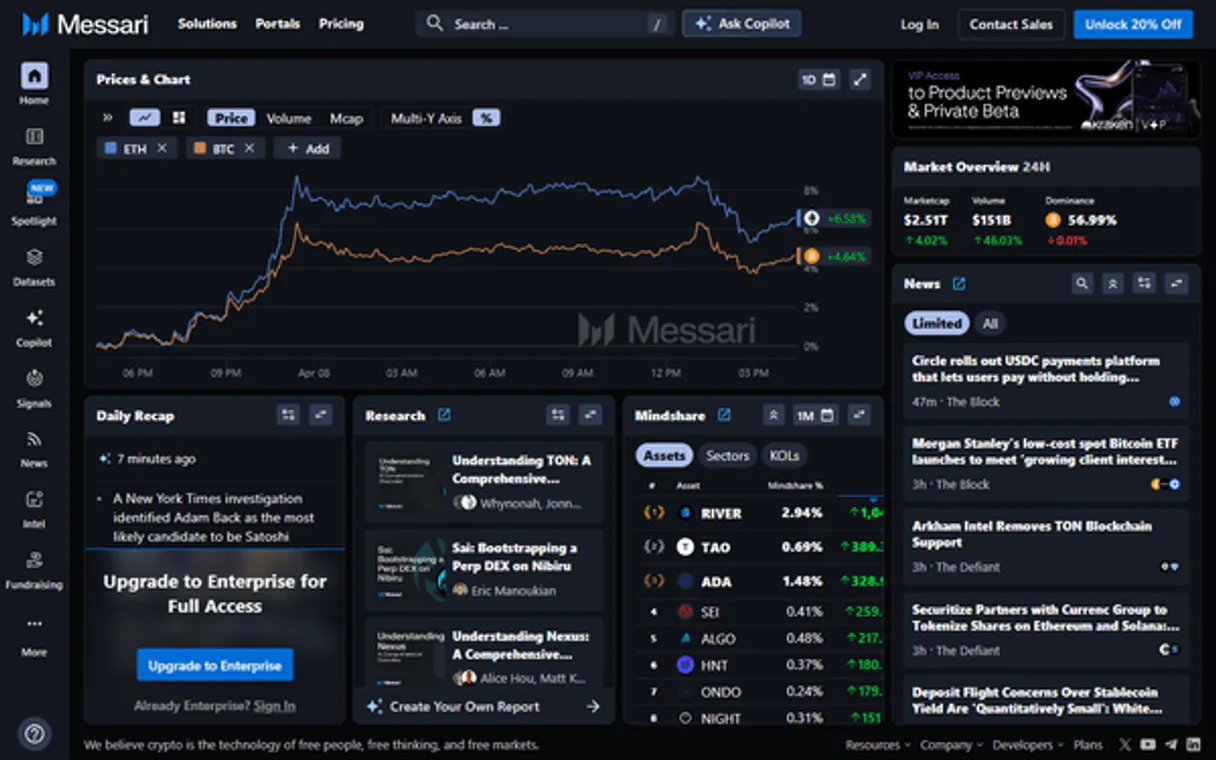Toggle the Multi-Y Axis option
Image resolution: width=1216 pixels, height=760 pixels.
(426, 118)
